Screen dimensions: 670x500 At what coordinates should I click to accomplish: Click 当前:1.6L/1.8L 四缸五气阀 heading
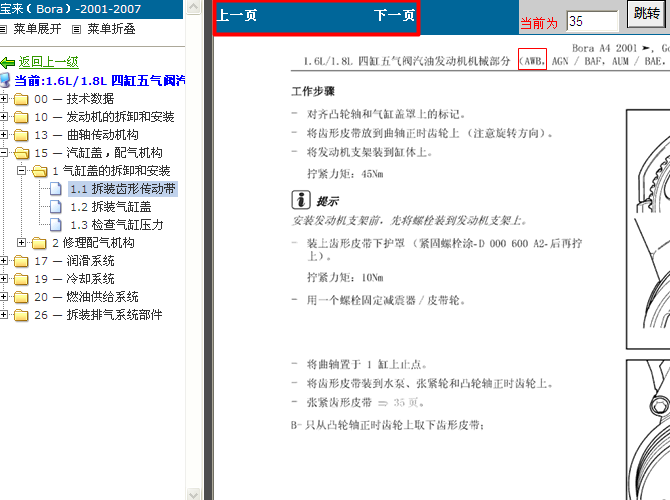point(100,81)
